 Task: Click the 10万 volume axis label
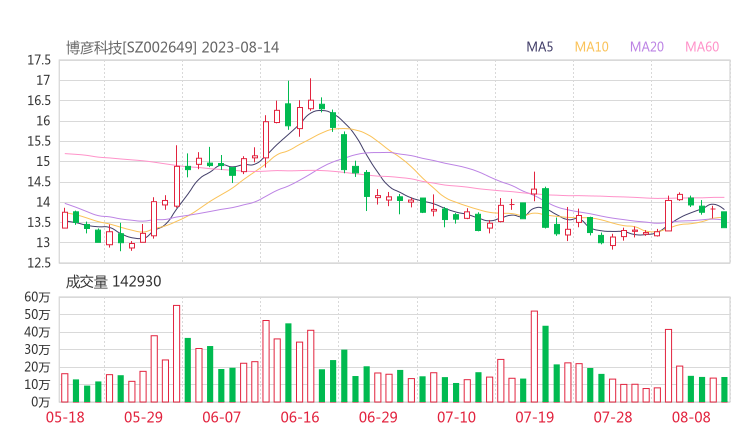pos(37,385)
